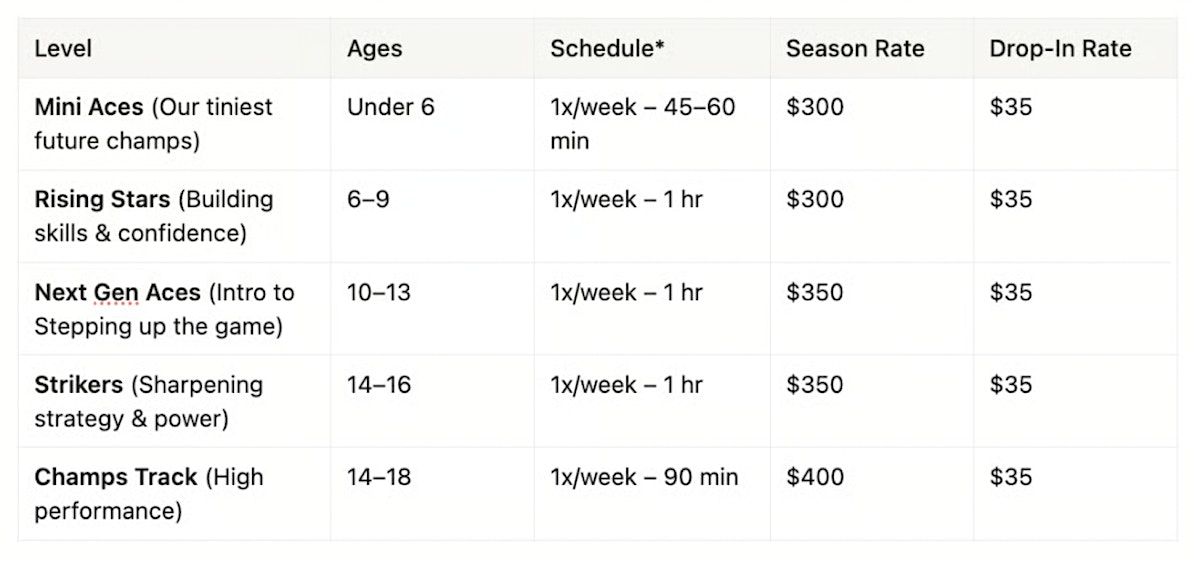Select the 14–16 ages cell
The height and width of the screenshot is (568, 1200).
[379, 385]
